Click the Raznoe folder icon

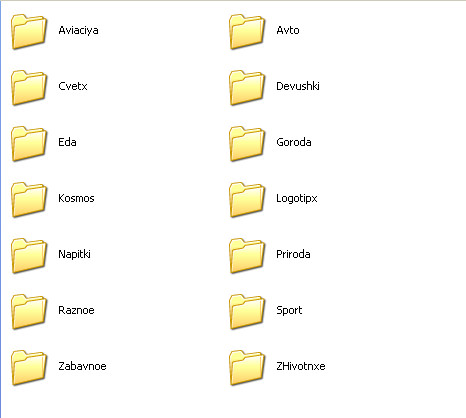click(29, 312)
